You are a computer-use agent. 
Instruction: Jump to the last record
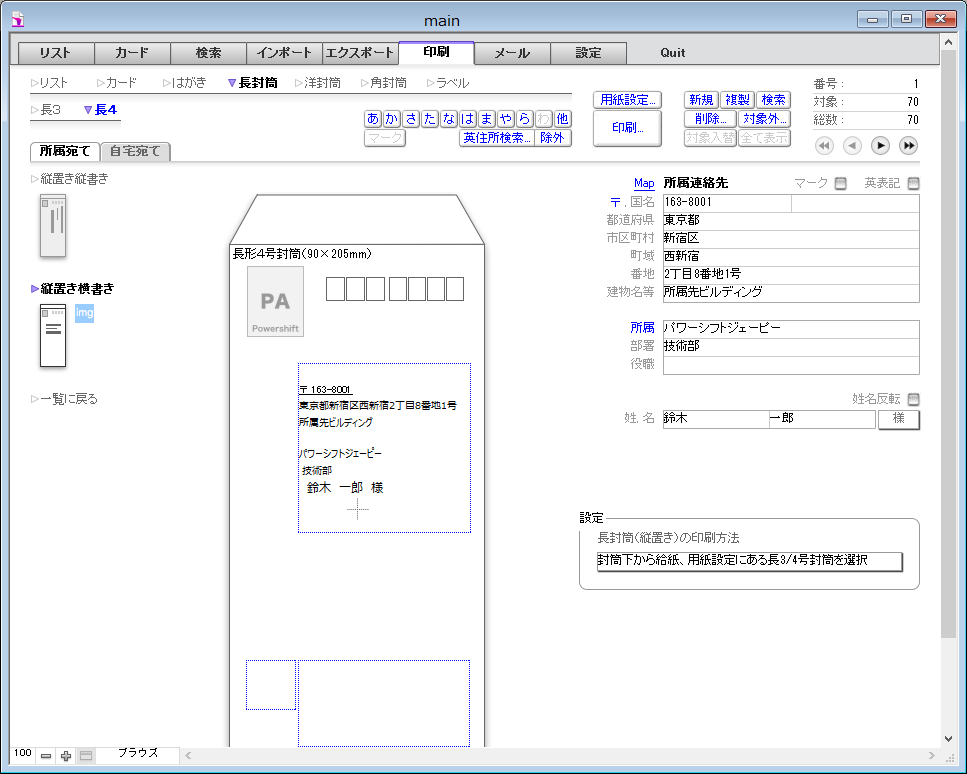(908, 146)
